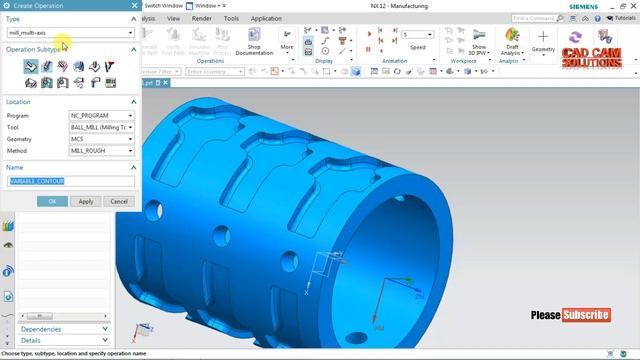Image resolution: width=640 pixels, height=360 pixels.
Task: Close the Create Operation dialog
Action: (x=135, y=6)
